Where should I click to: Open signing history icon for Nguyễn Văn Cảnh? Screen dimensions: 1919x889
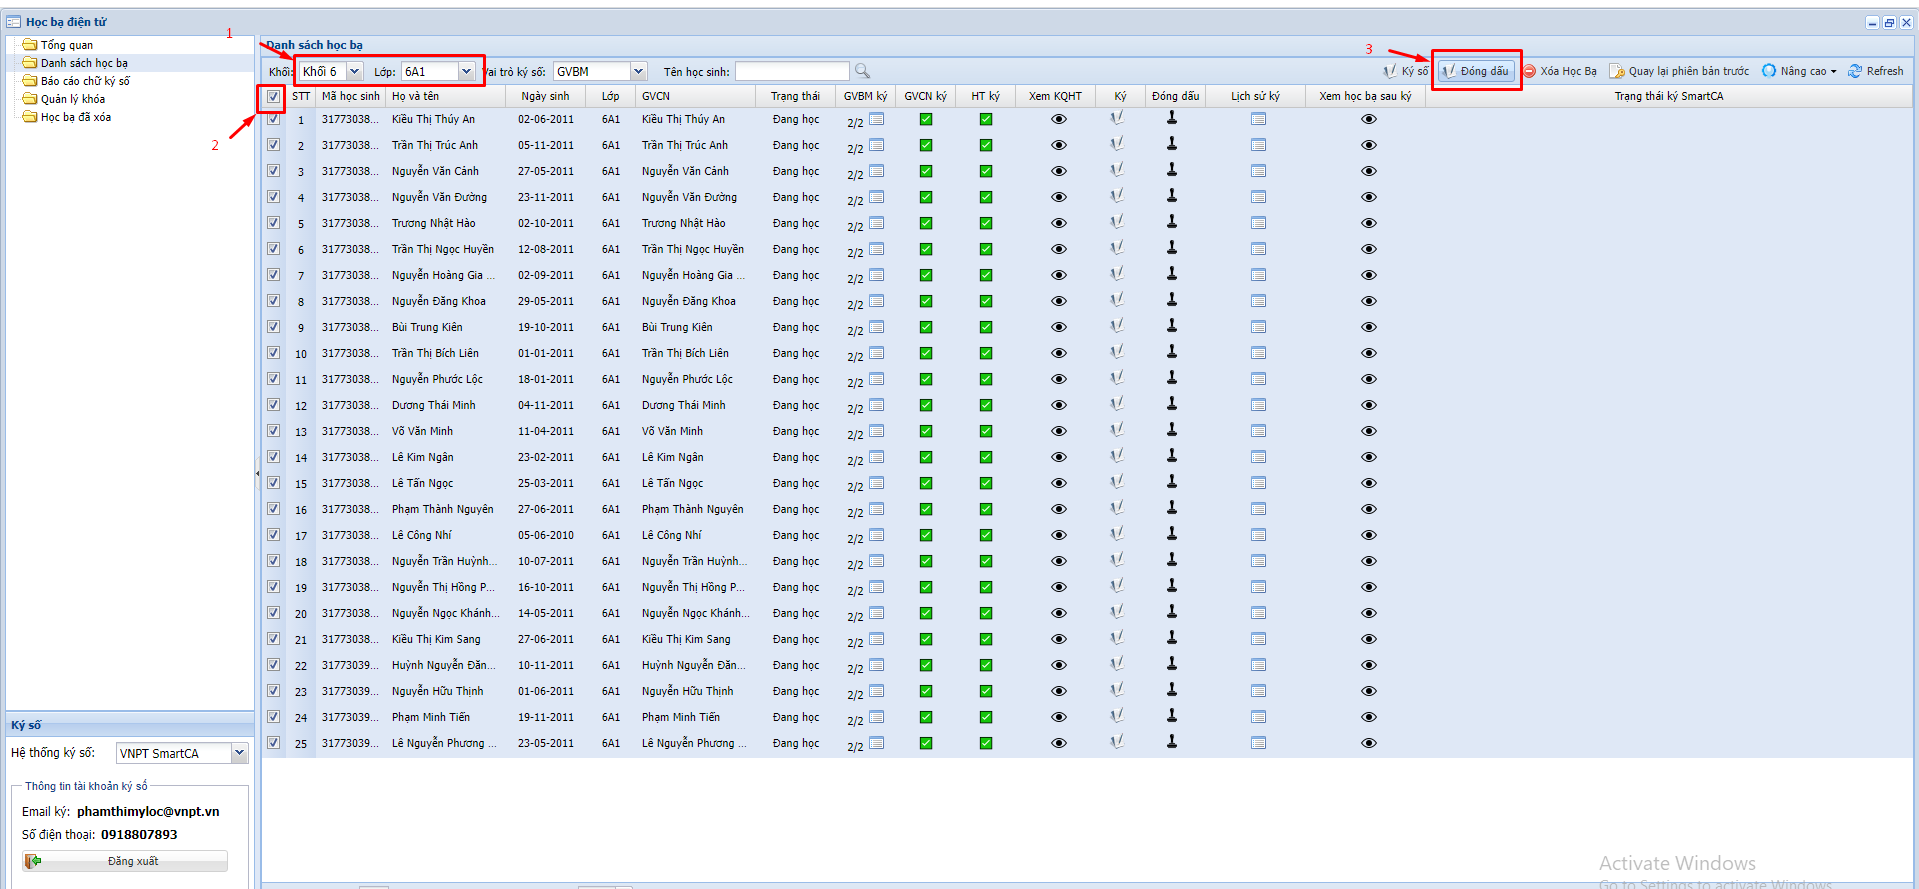[x=1258, y=171]
